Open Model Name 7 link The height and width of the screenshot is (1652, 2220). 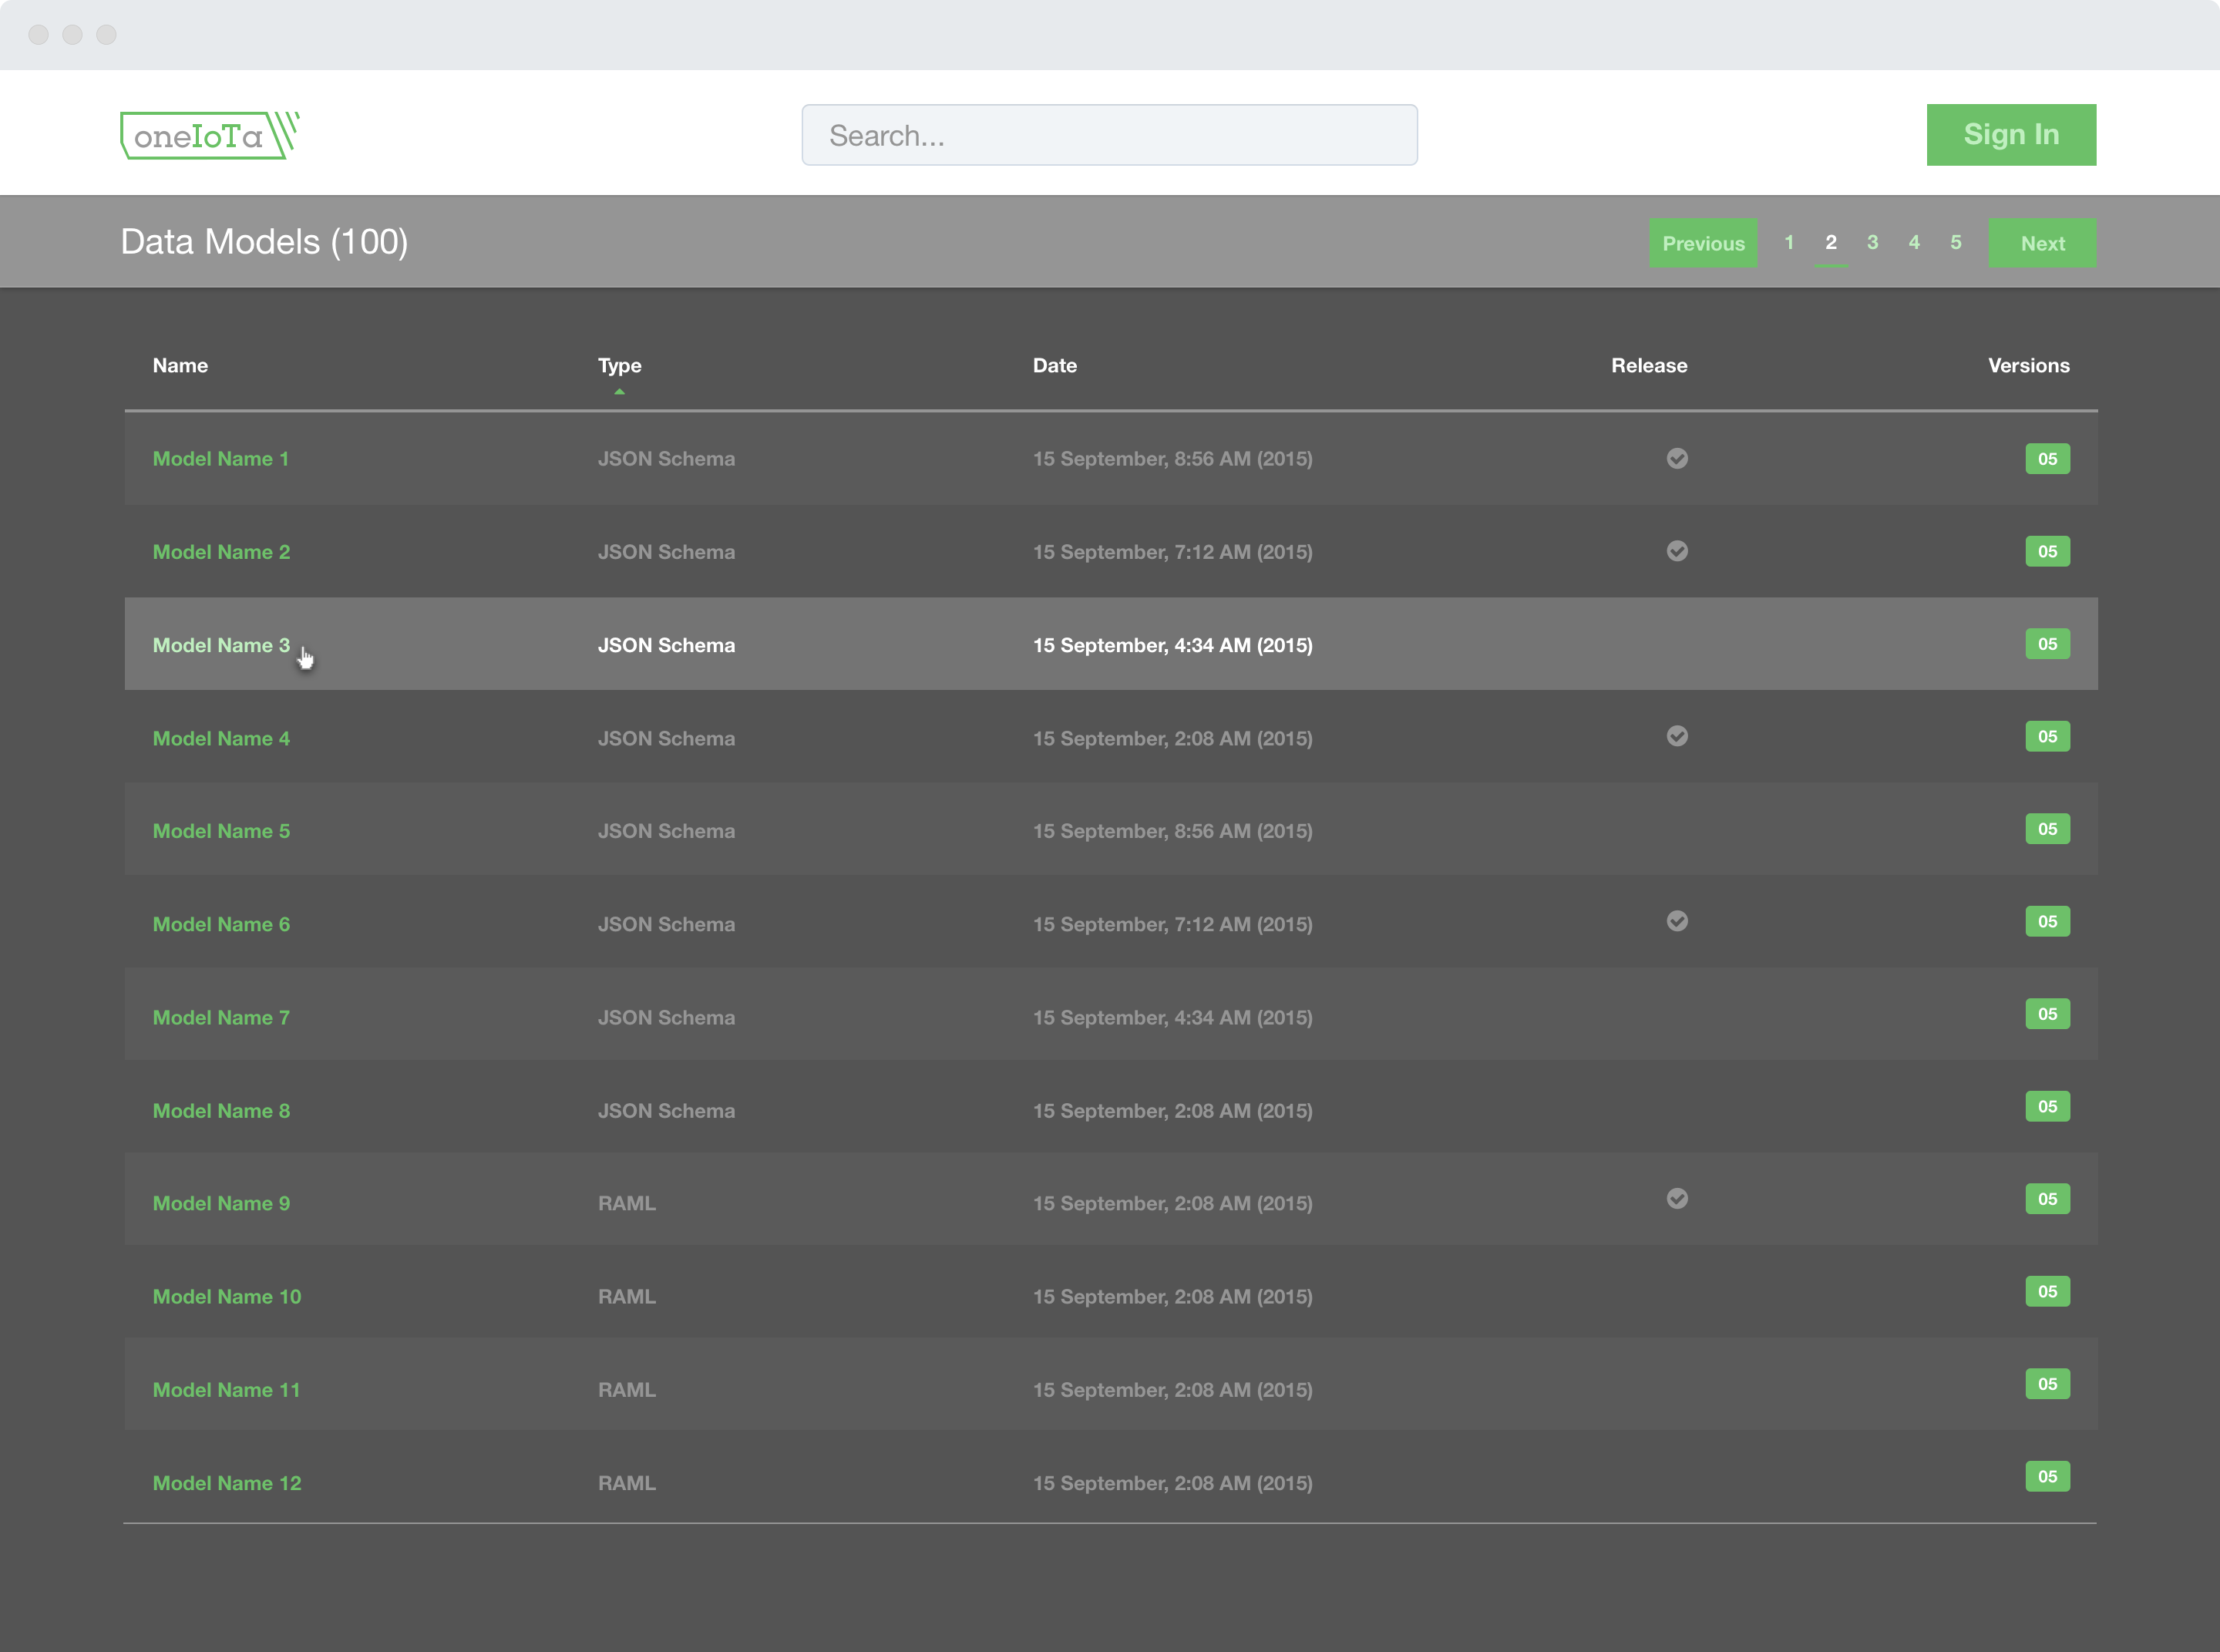click(221, 1017)
